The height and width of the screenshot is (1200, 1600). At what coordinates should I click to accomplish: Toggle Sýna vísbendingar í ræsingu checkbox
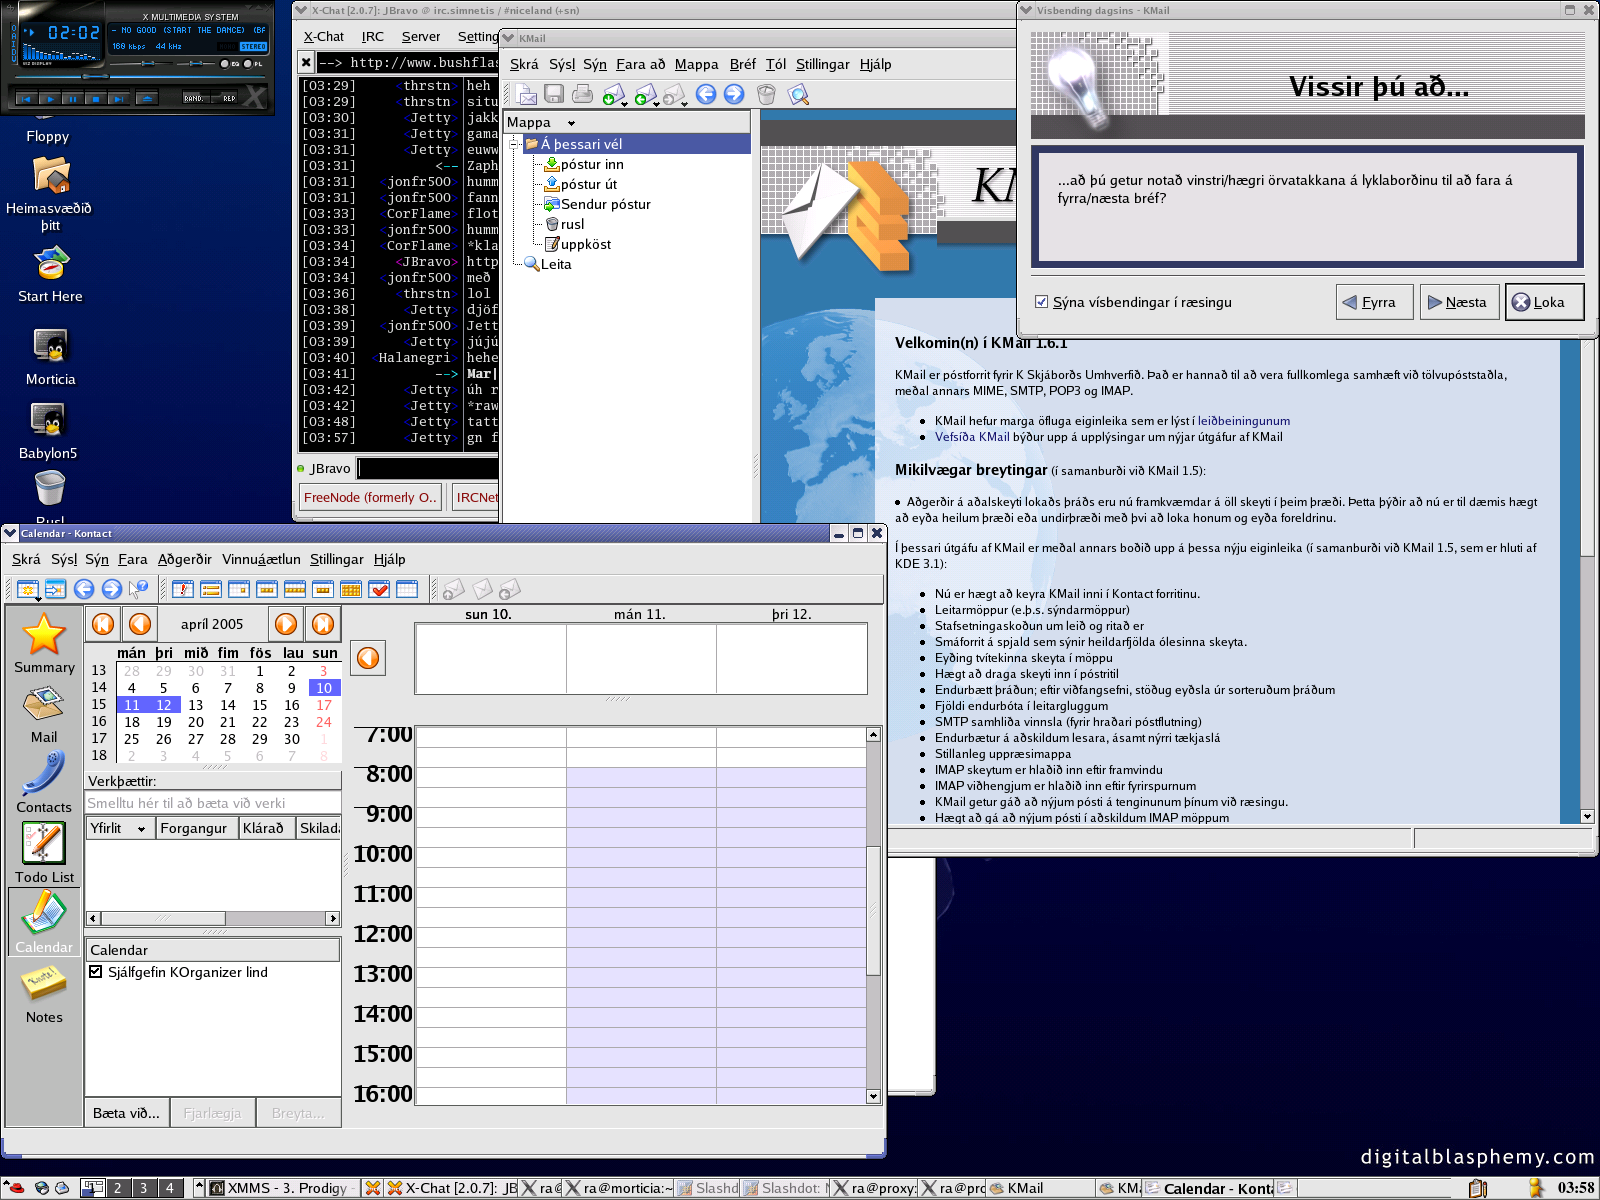point(1042,302)
